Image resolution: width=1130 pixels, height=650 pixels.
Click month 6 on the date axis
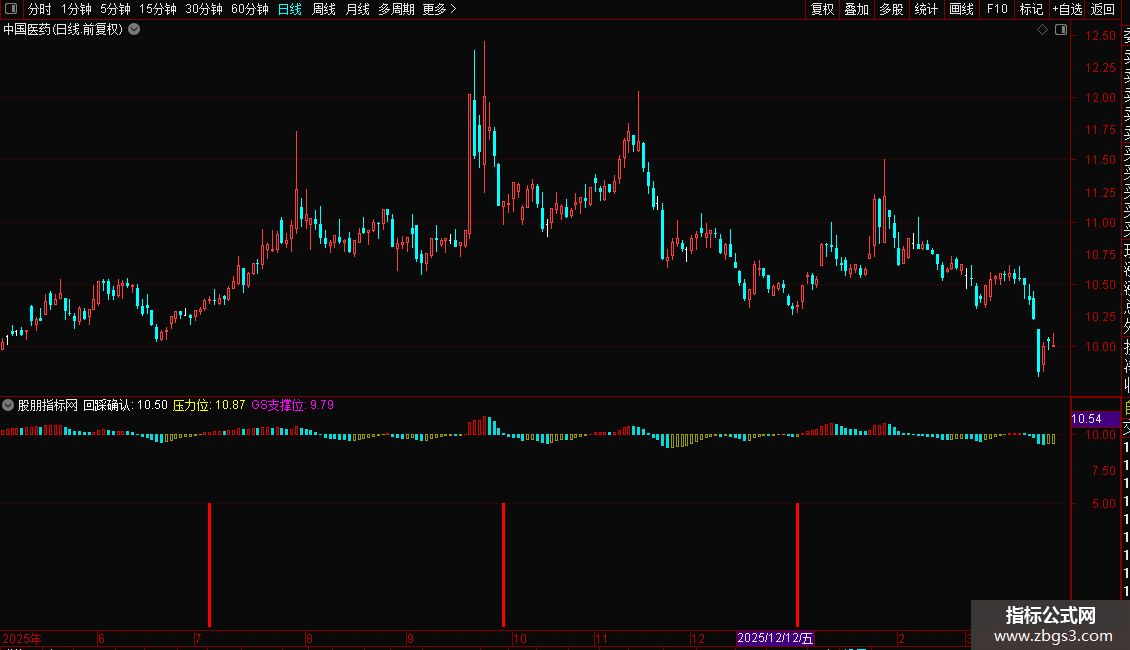tap(102, 638)
